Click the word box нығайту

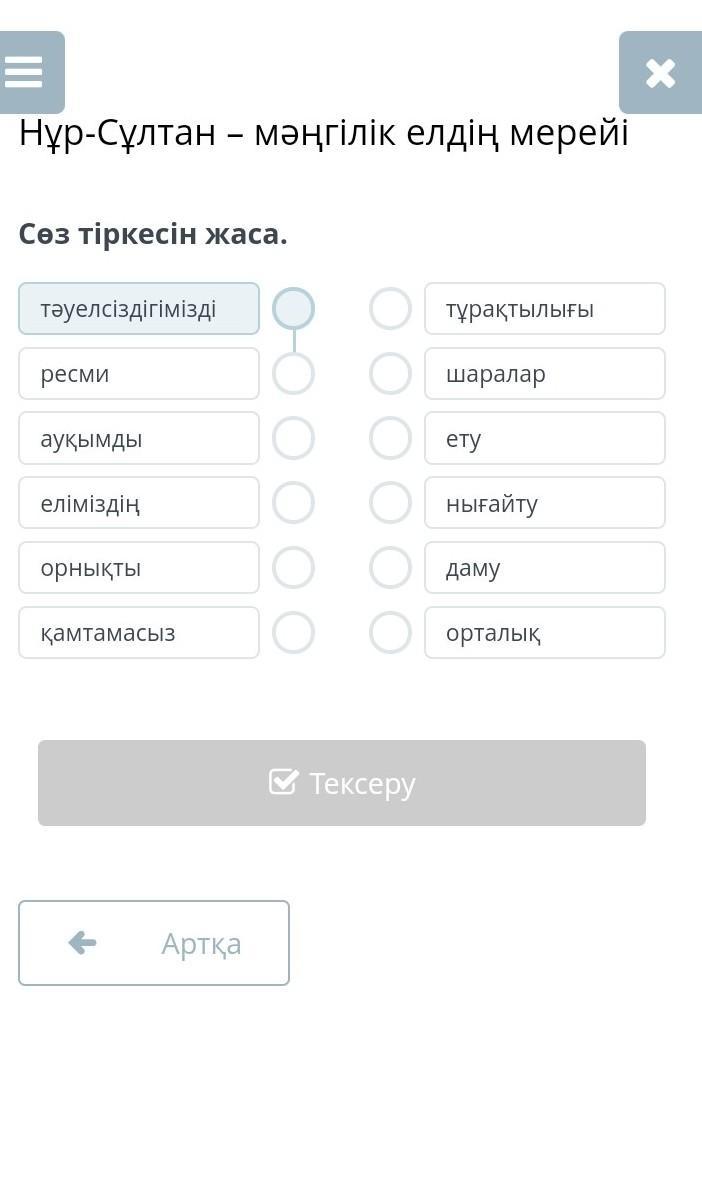(x=545, y=503)
